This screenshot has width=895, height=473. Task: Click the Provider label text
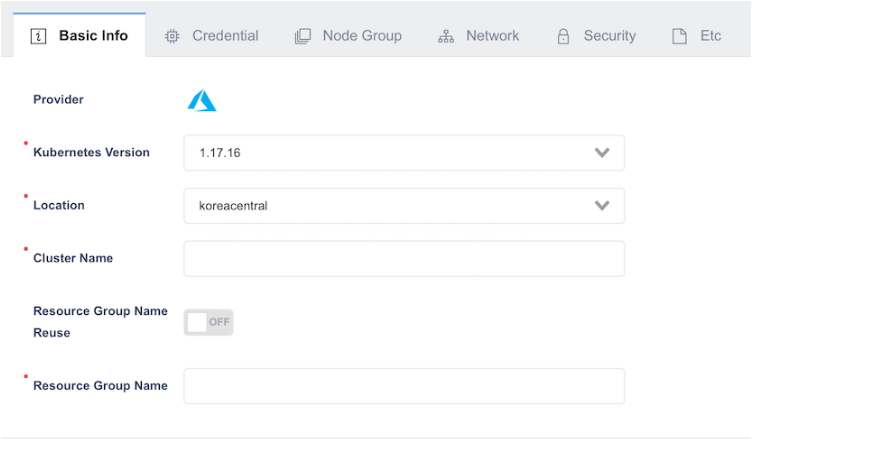pos(58,100)
